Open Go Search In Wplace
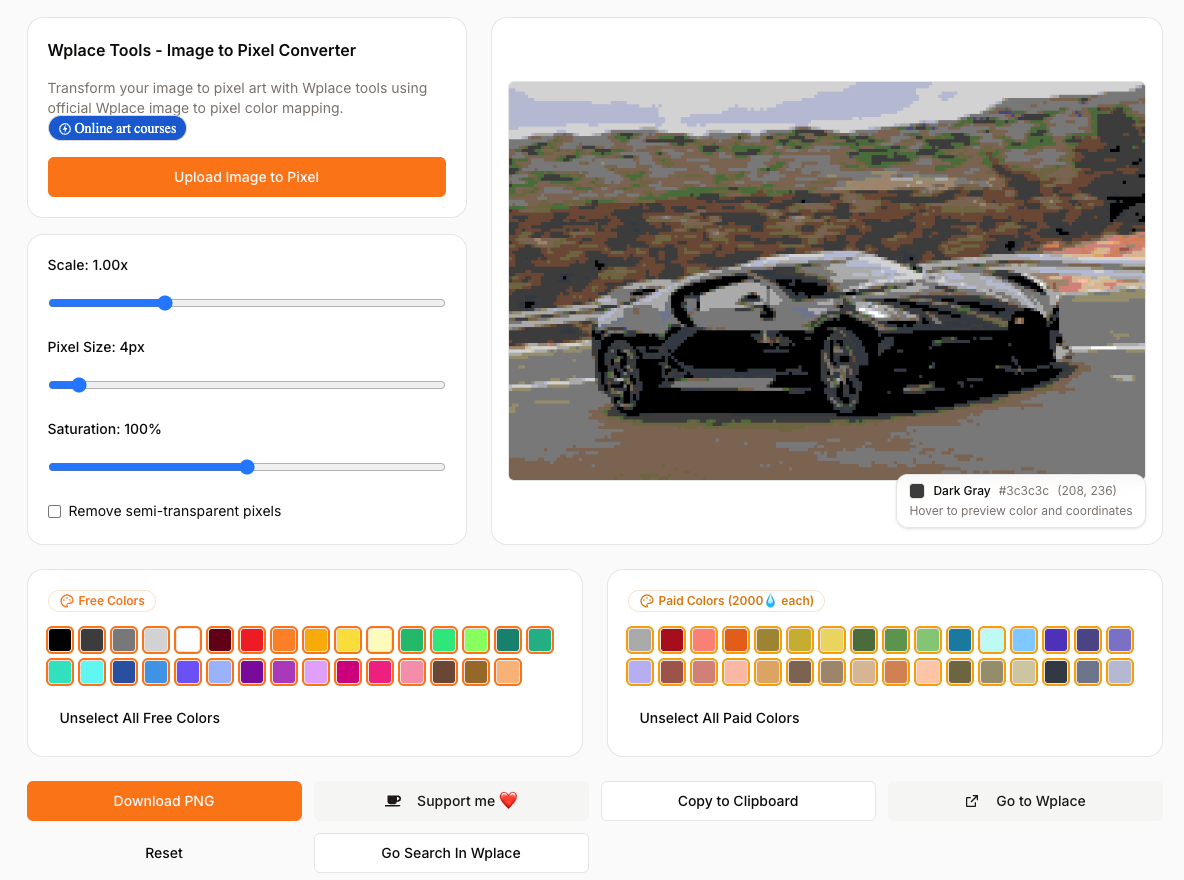This screenshot has width=1184, height=880. (x=451, y=852)
